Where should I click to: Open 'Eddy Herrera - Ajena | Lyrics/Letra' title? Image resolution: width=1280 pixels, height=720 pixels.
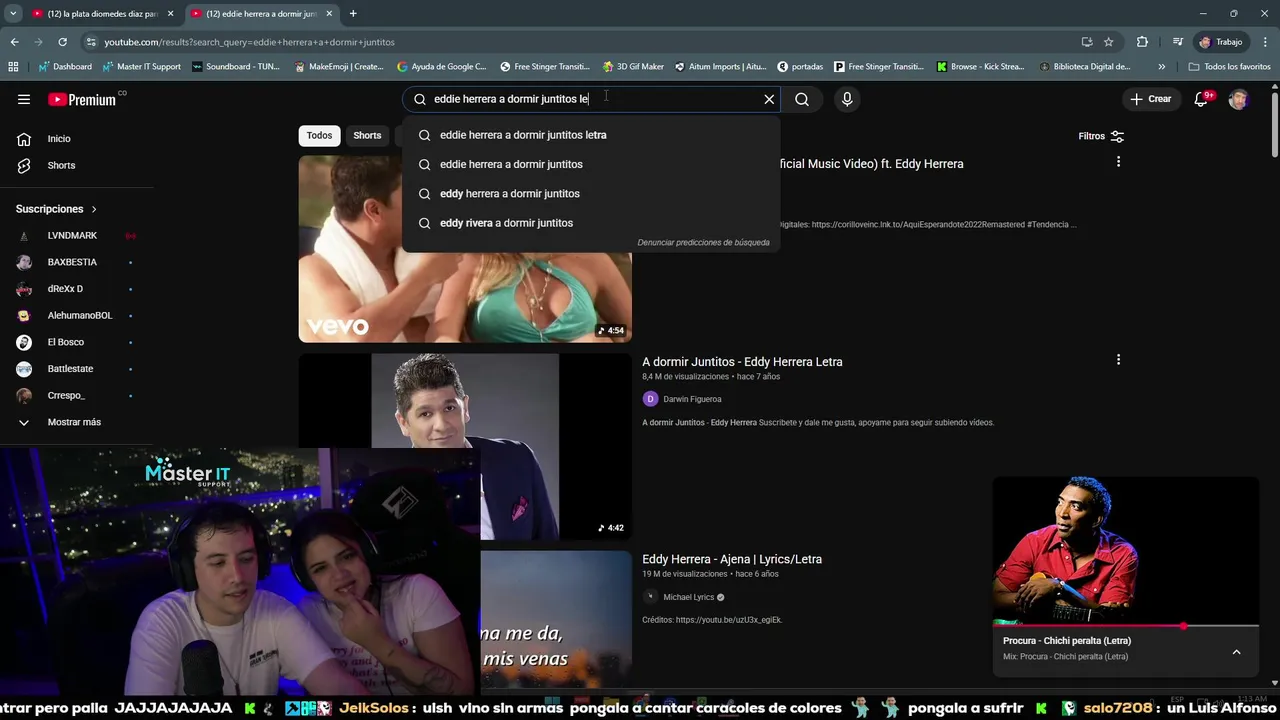732,559
